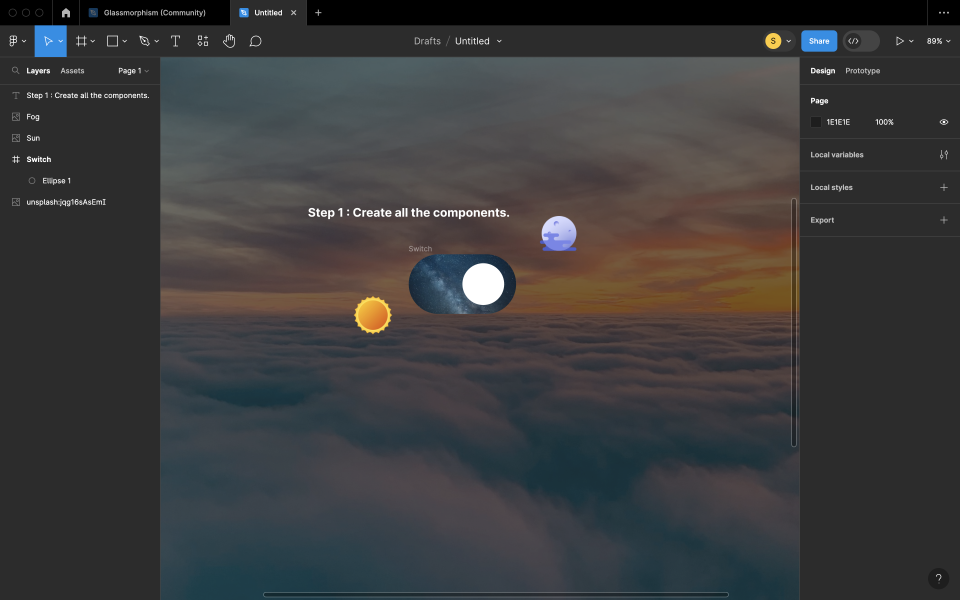Image resolution: width=960 pixels, height=600 pixels.
Task: Expand the Page 1 dropdown
Action: click(133, 71)
